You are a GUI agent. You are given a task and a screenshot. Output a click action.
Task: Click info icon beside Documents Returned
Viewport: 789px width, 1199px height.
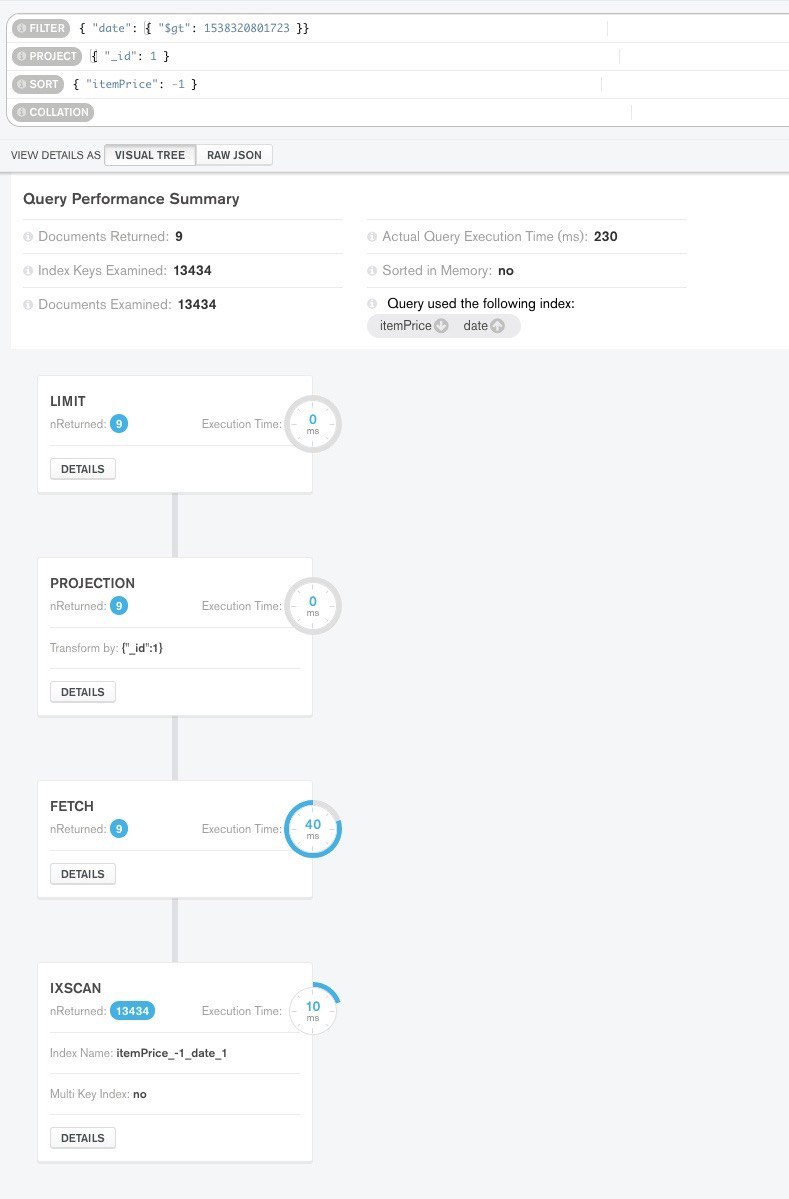coord(28,237)
